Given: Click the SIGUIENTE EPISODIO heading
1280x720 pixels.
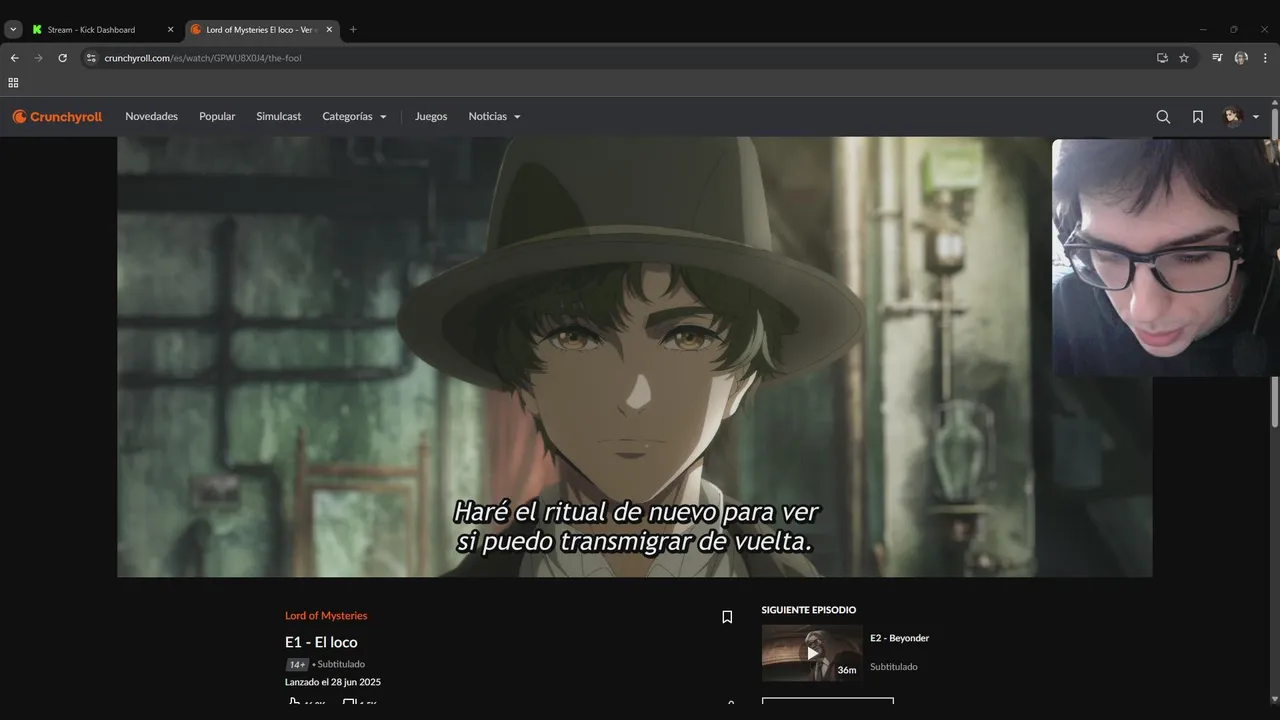Looking at the screenshot, I should tap(808, 610).
